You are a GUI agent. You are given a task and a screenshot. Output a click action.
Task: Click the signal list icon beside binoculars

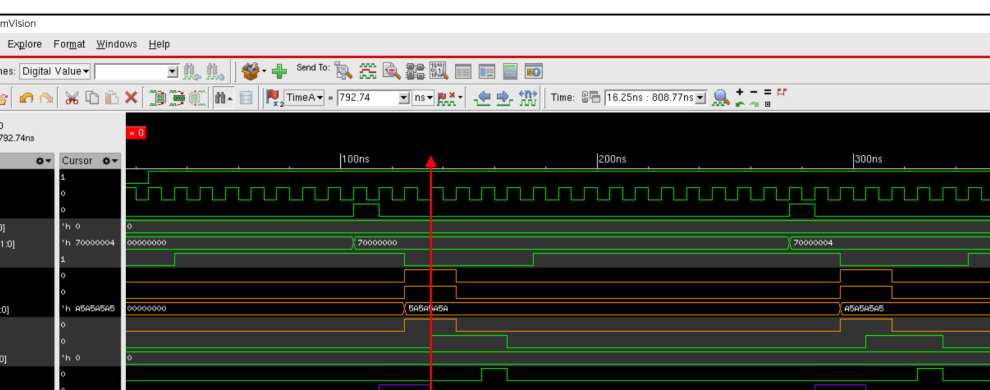pos(246,98)
